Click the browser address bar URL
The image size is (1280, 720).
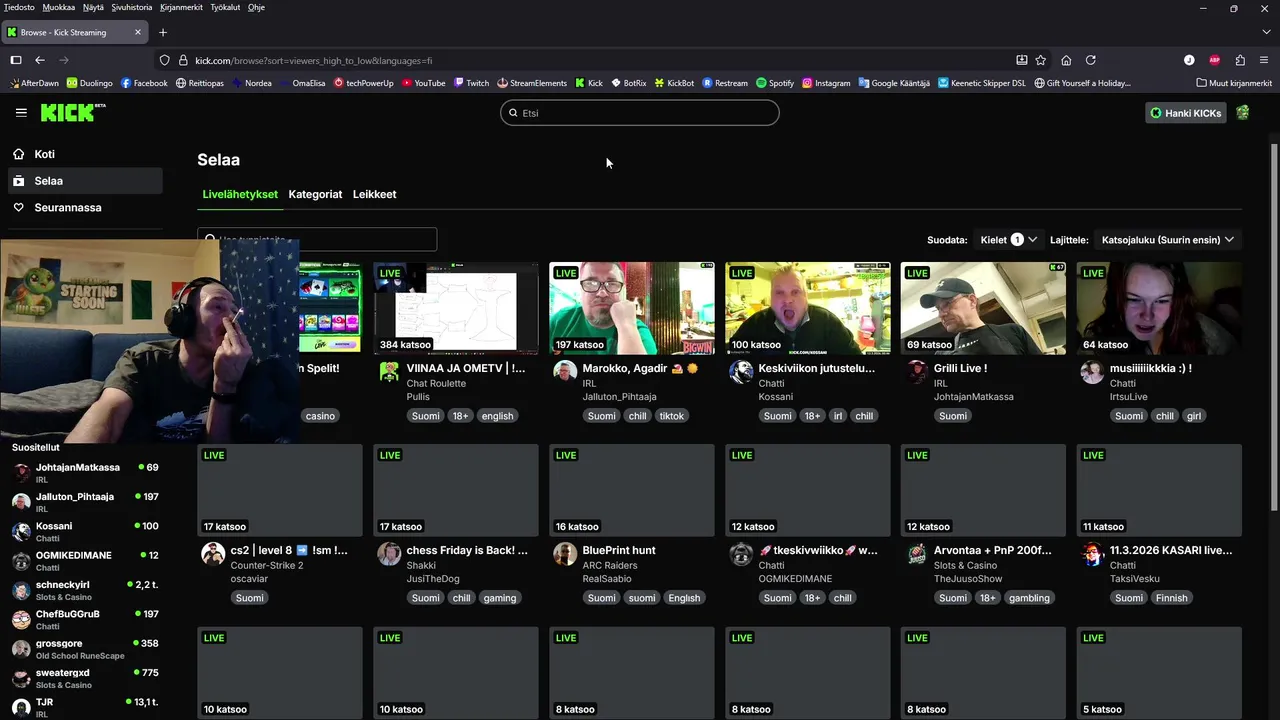pyautogui.click(x=314, y=60)
